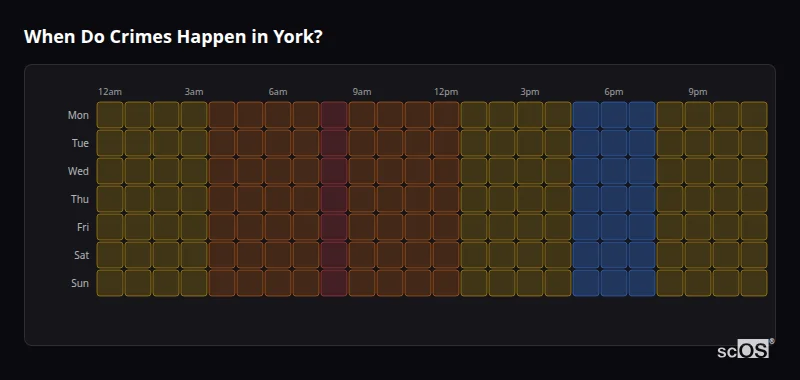This screenshot has height=380, width=800.
Task: Select the Saturday 9am heatmap cell
Action: pyautogui.click(x=362, y=255)
